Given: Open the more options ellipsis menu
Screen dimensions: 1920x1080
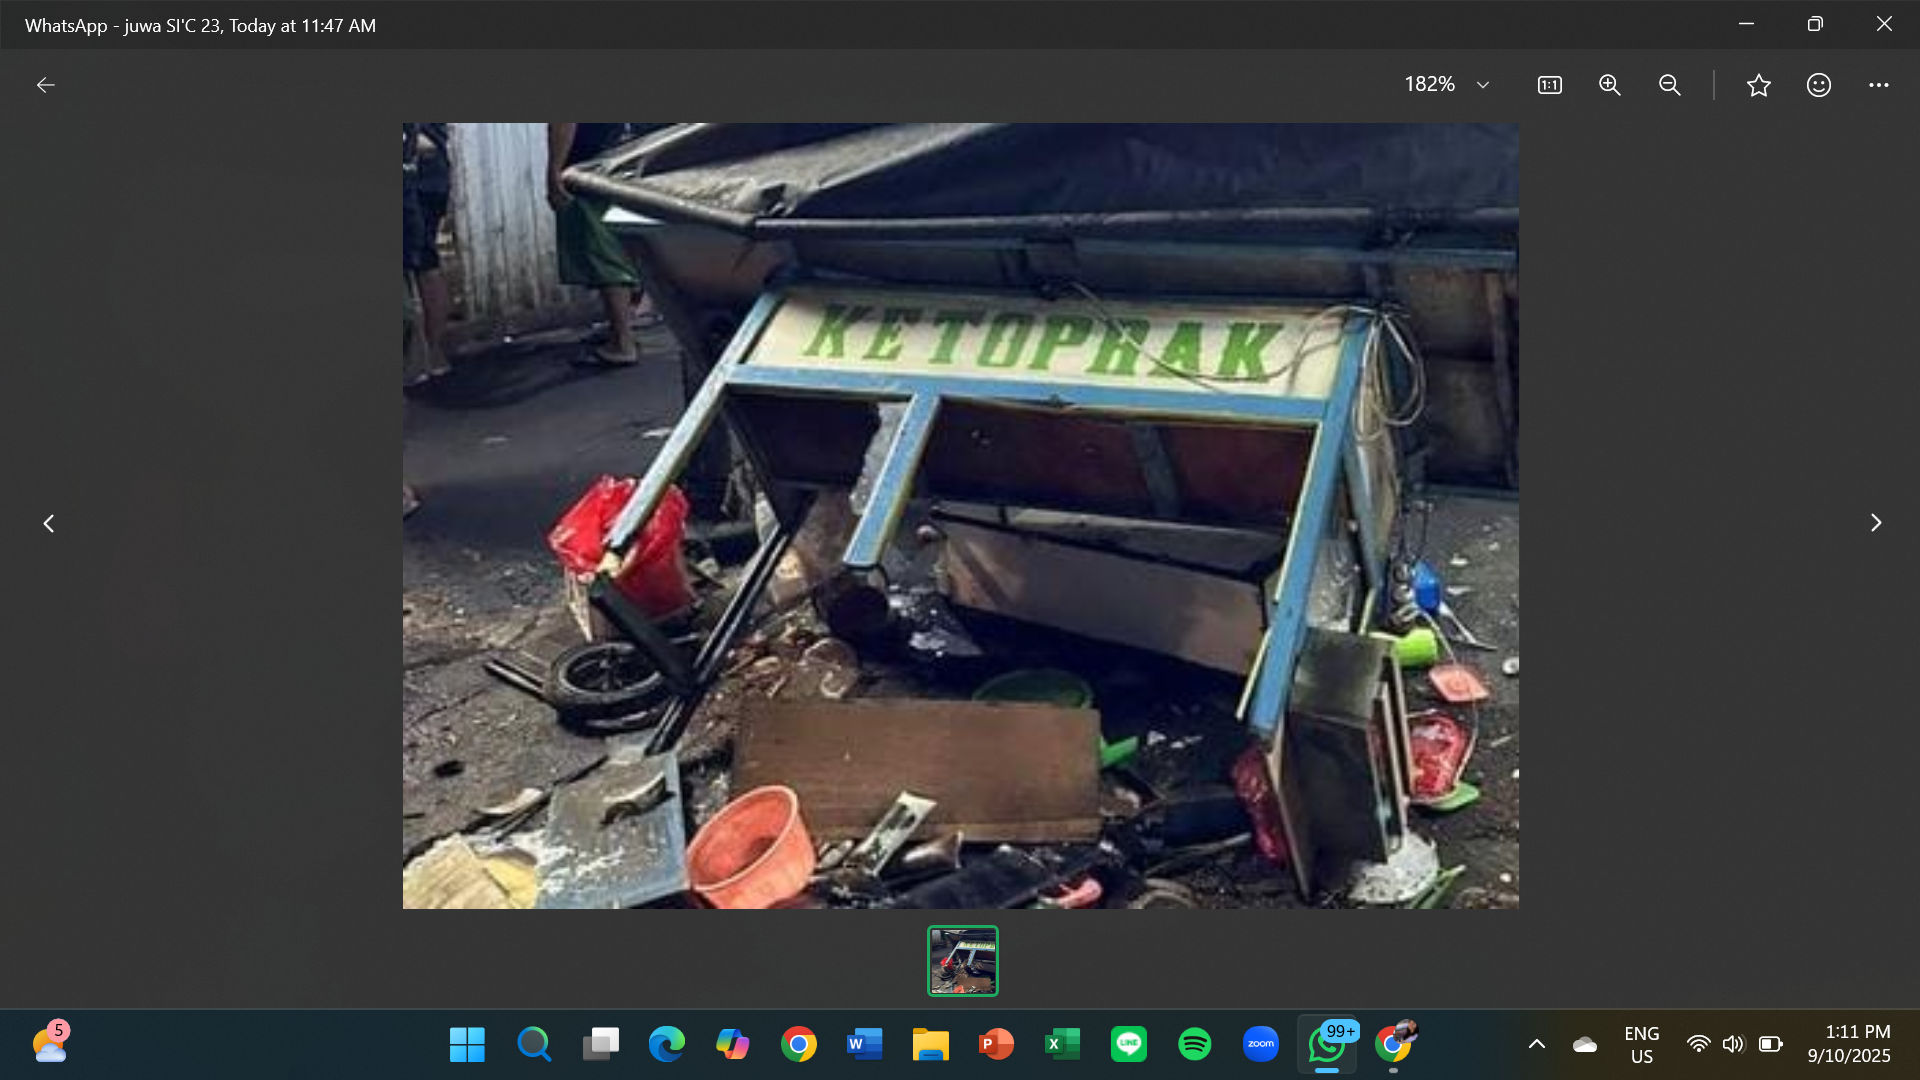Looking at the screenshot, I should click(x=1878, y=85).
